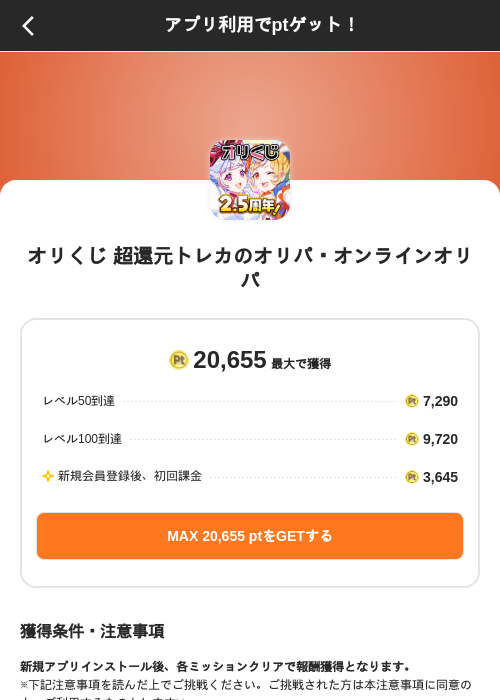Select the レベル50到達 mission row
The width and height of the screenshot is (500, 700).
click(250, 401)
